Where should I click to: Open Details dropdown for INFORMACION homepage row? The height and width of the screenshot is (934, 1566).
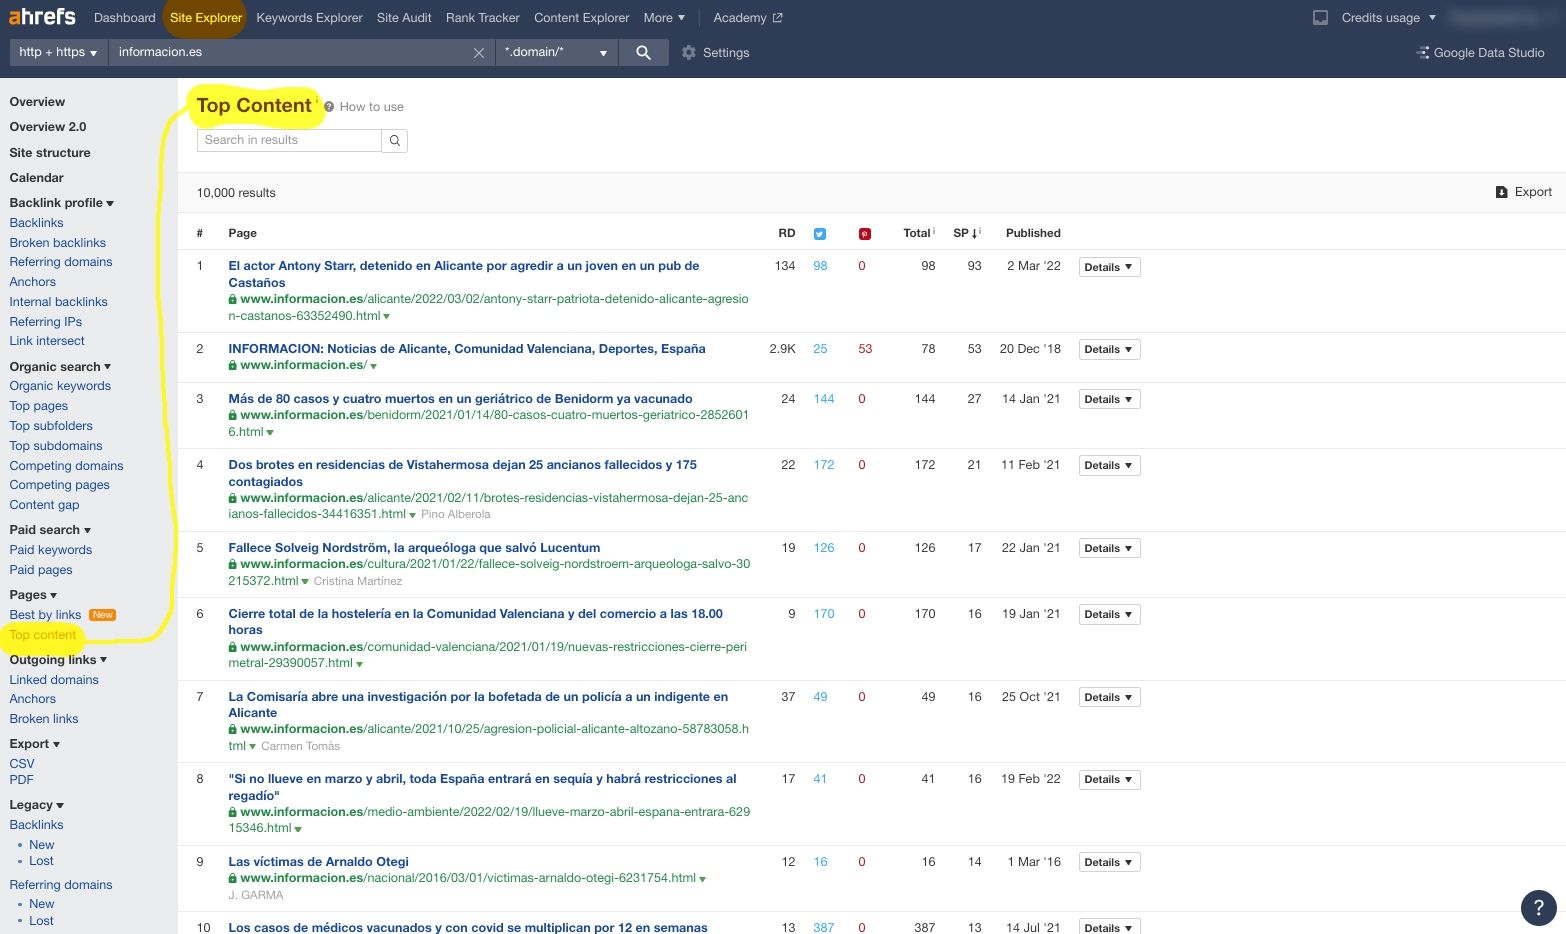click(1109, 349)
